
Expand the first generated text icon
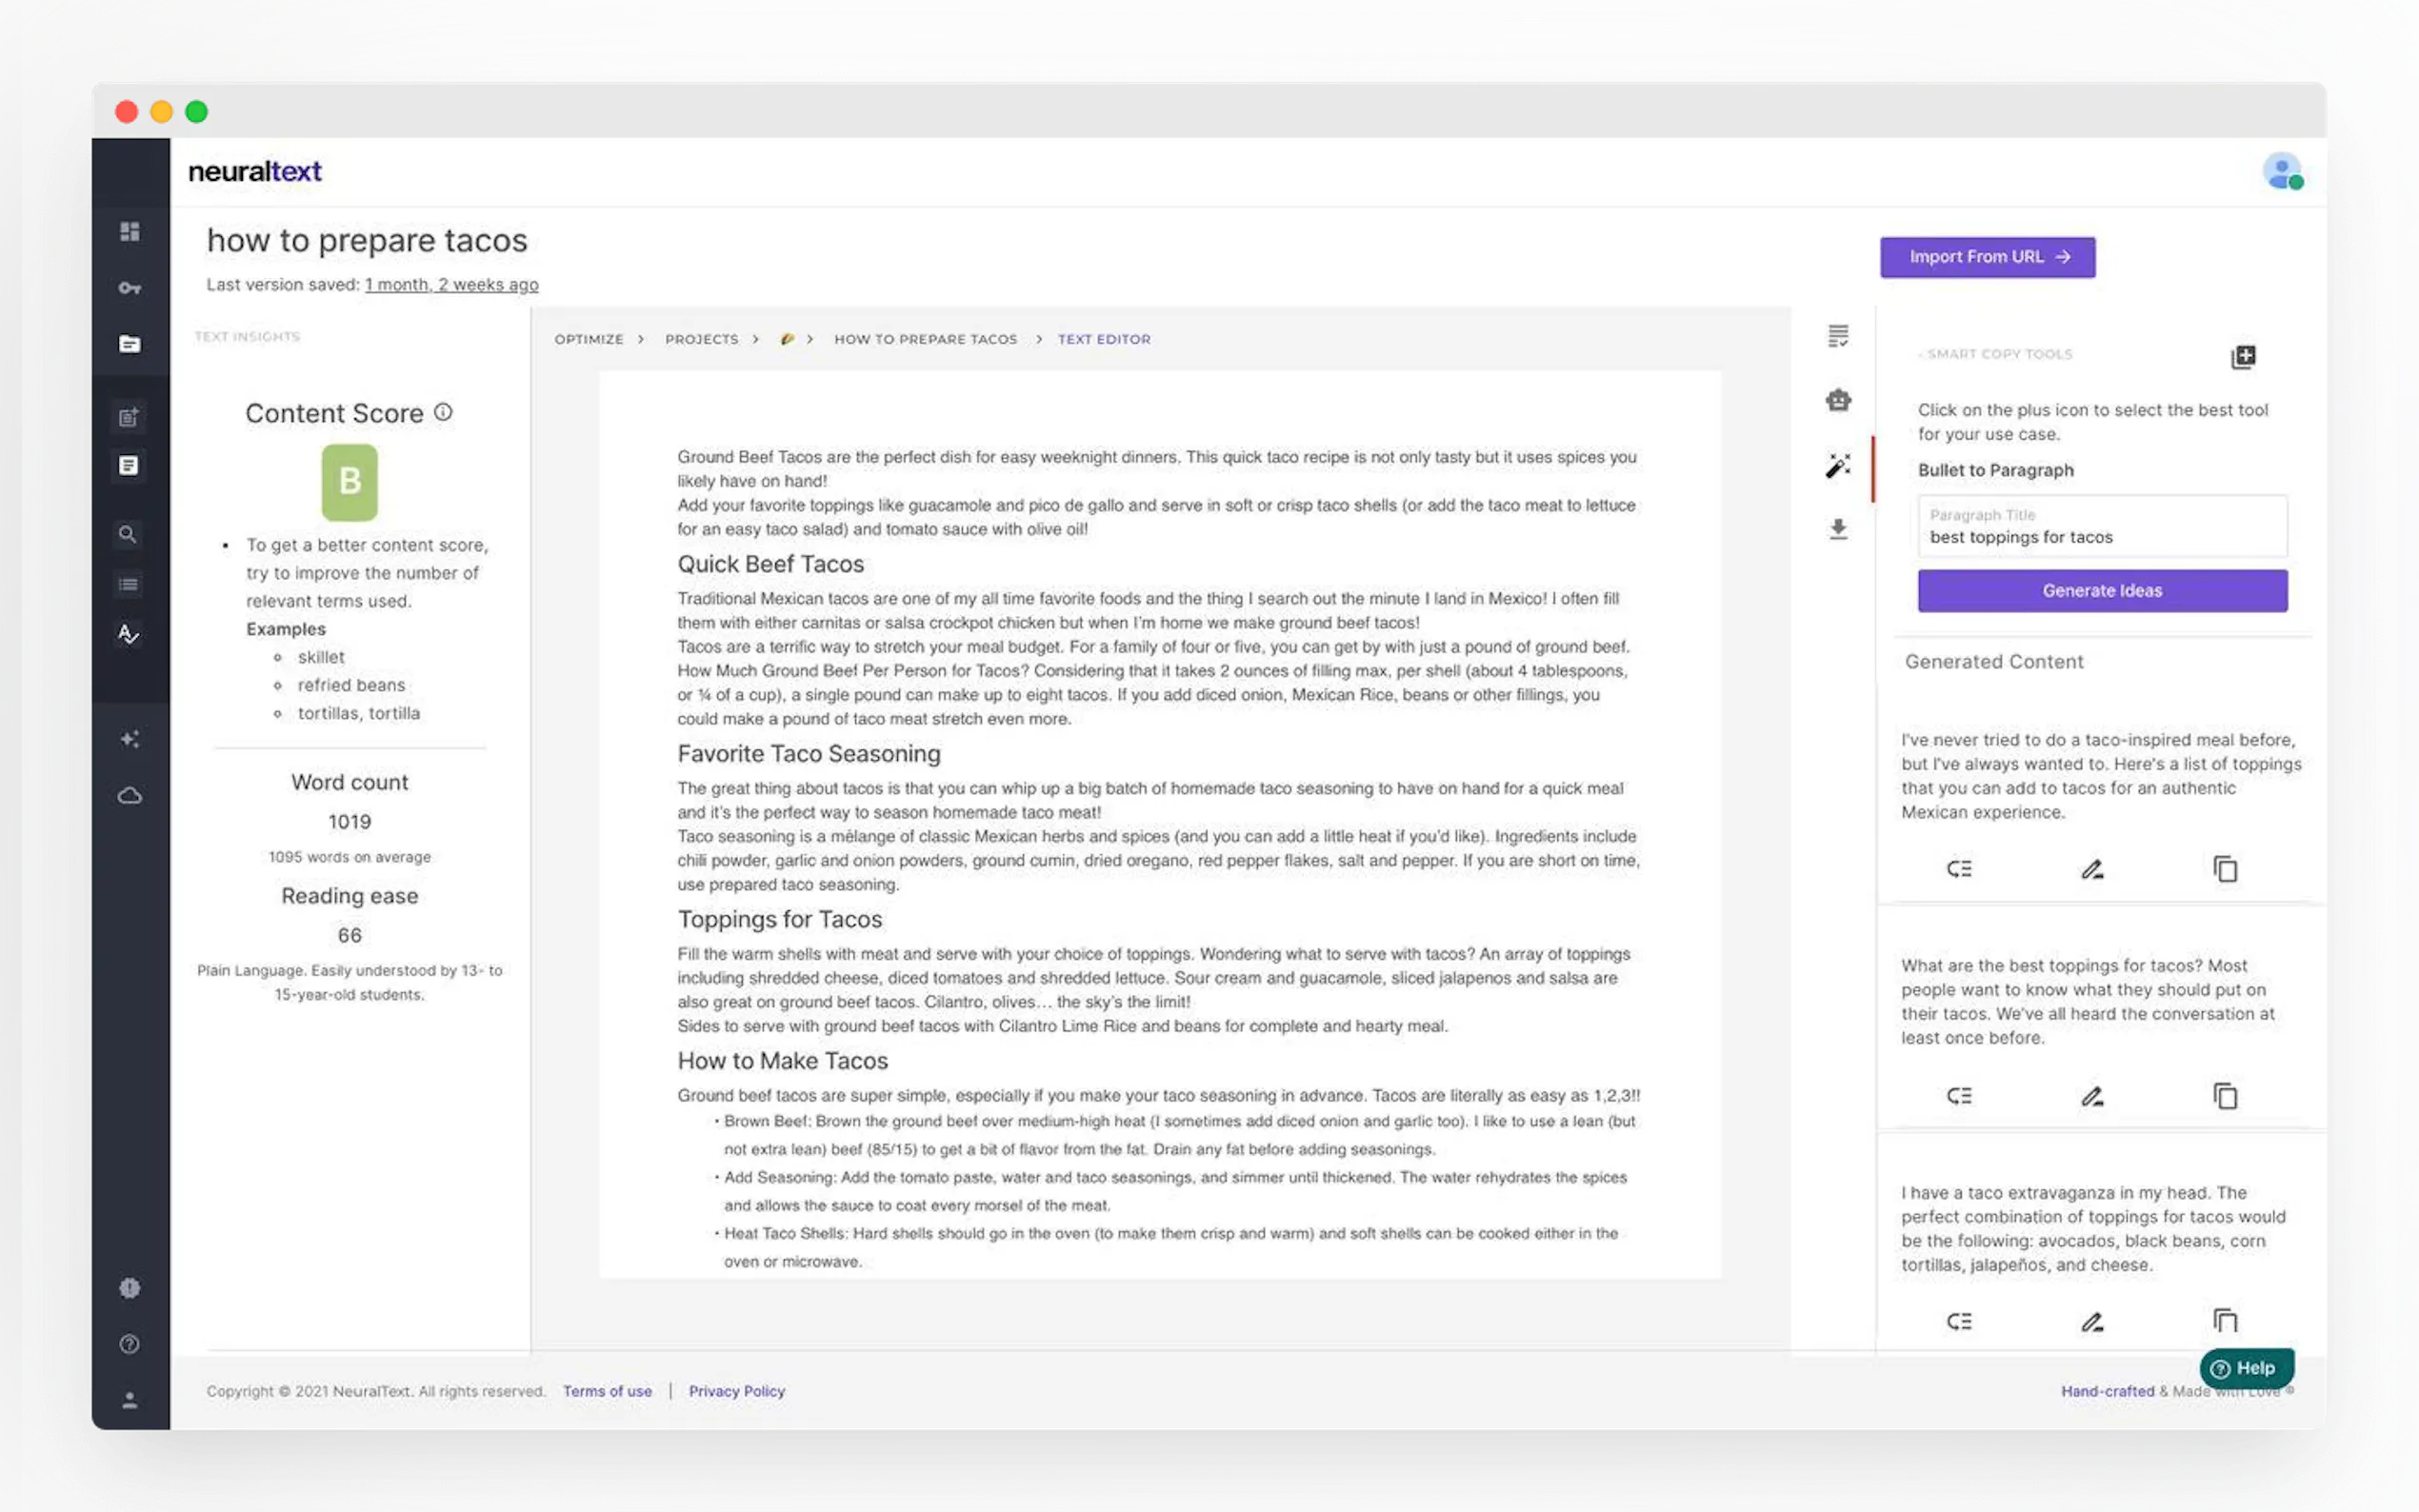(1959, 869)
